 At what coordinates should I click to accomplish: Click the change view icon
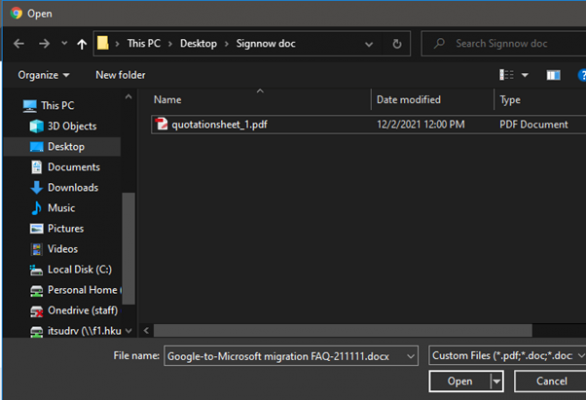tap(506, 75)
